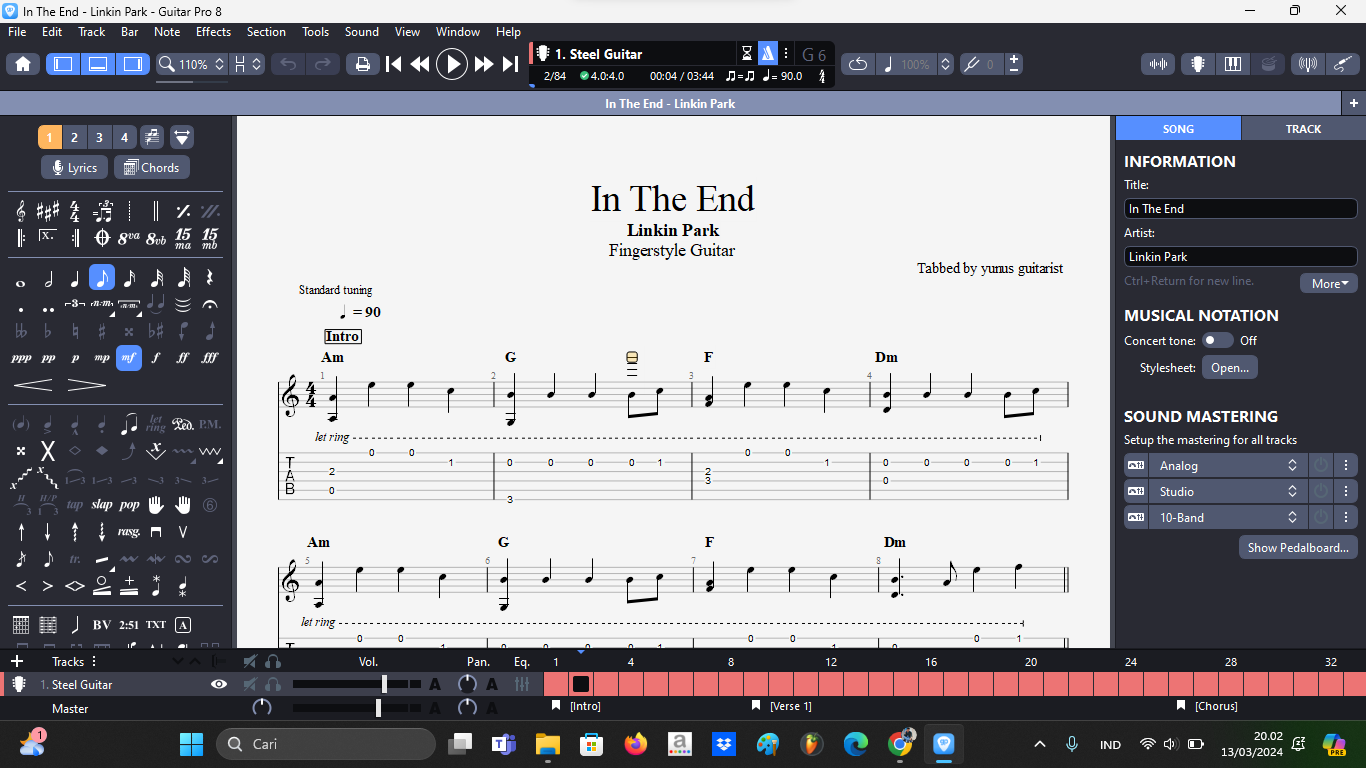Expand the More information options
Viewport: 1366px width, 768px height.
tap(1329, 283)
